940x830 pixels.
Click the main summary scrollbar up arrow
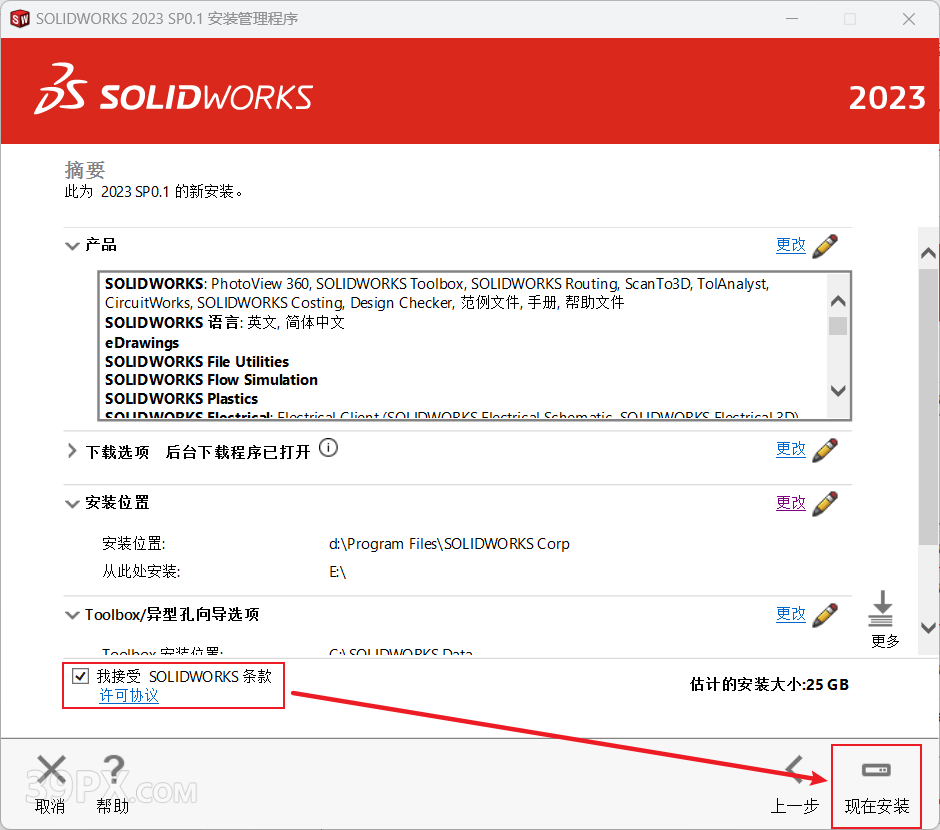point(928,253)
